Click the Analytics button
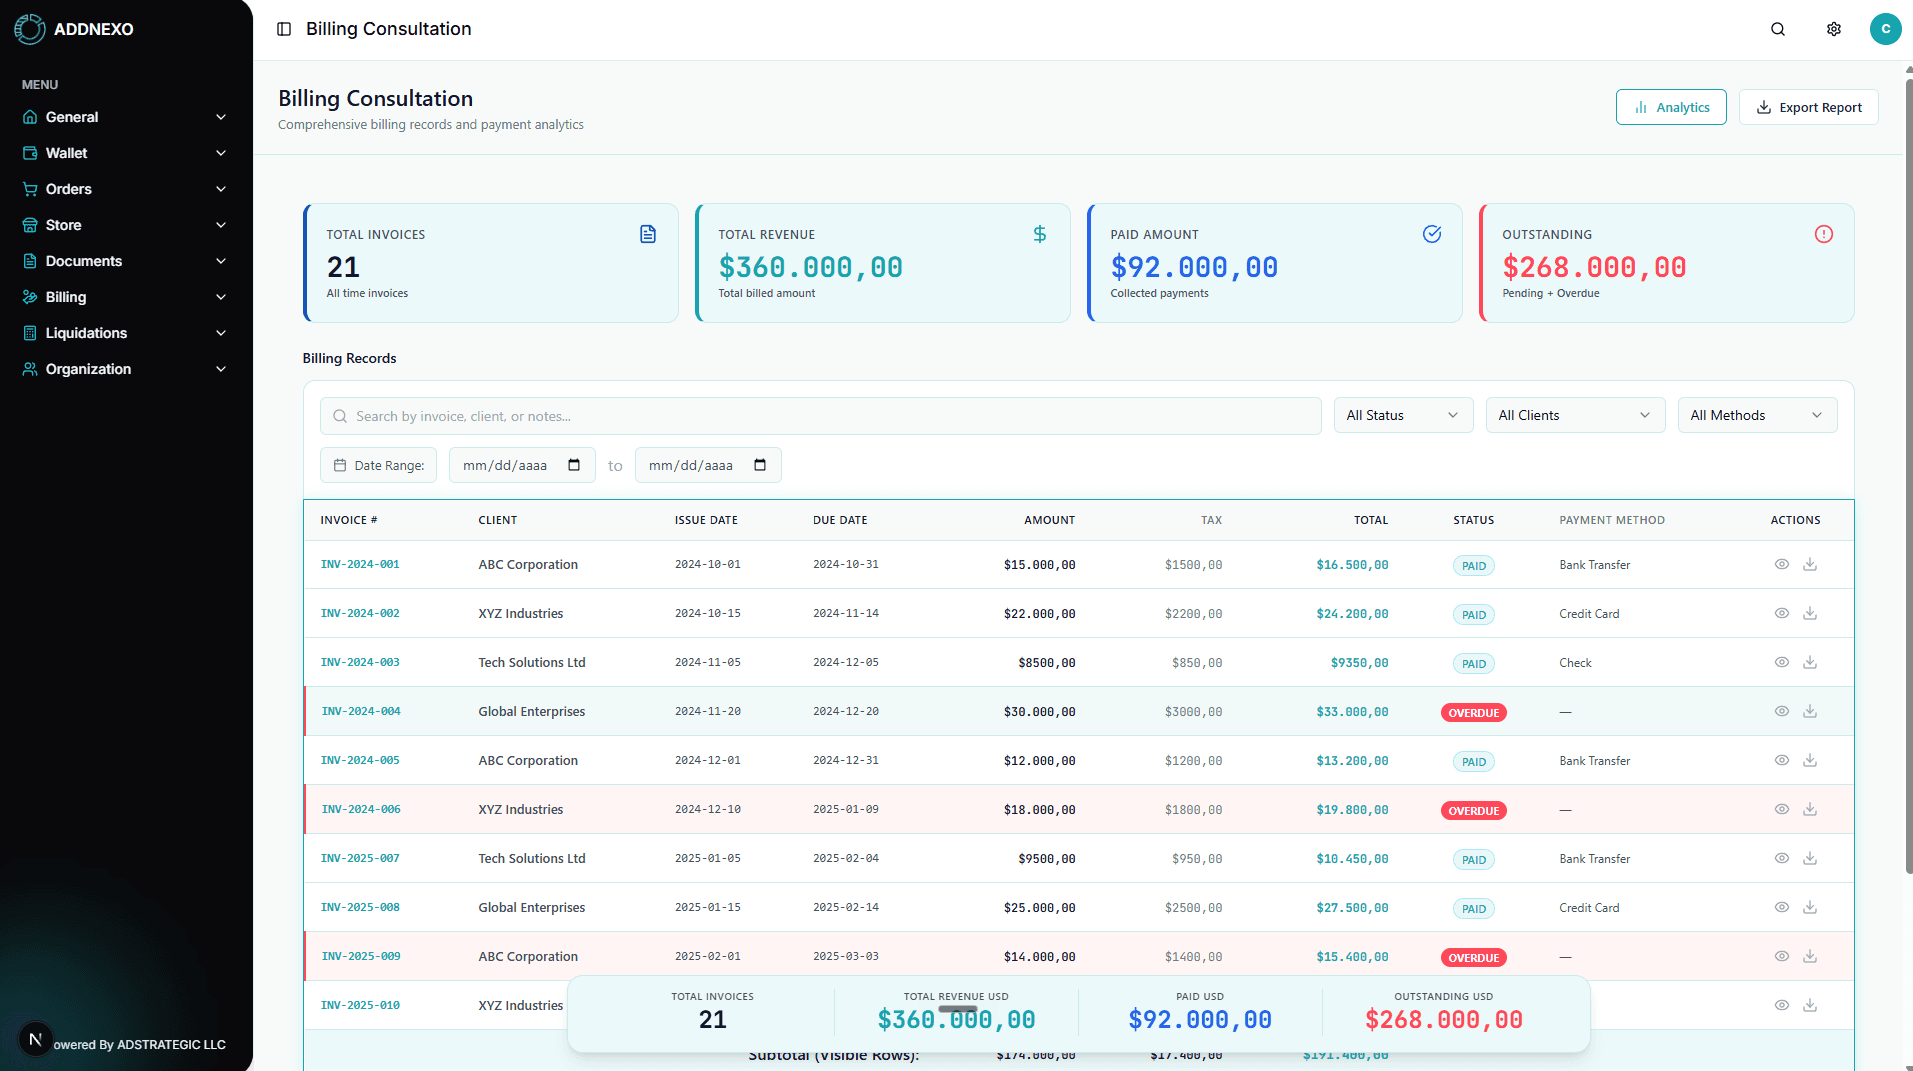 [x=1671, y=107]
